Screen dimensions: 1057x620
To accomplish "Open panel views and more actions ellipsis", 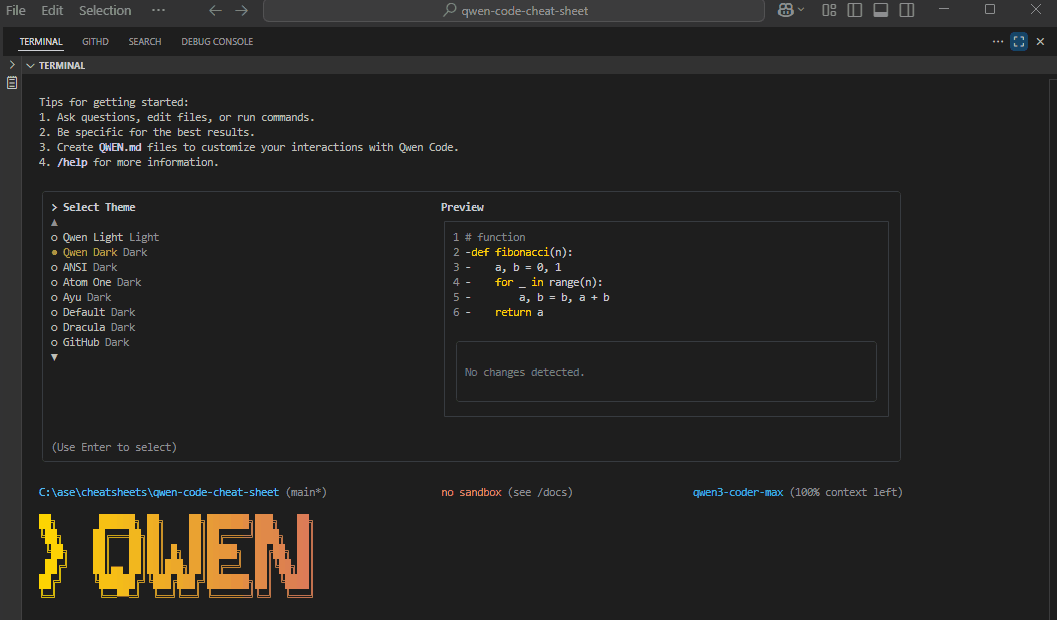I will coord(998,42).
